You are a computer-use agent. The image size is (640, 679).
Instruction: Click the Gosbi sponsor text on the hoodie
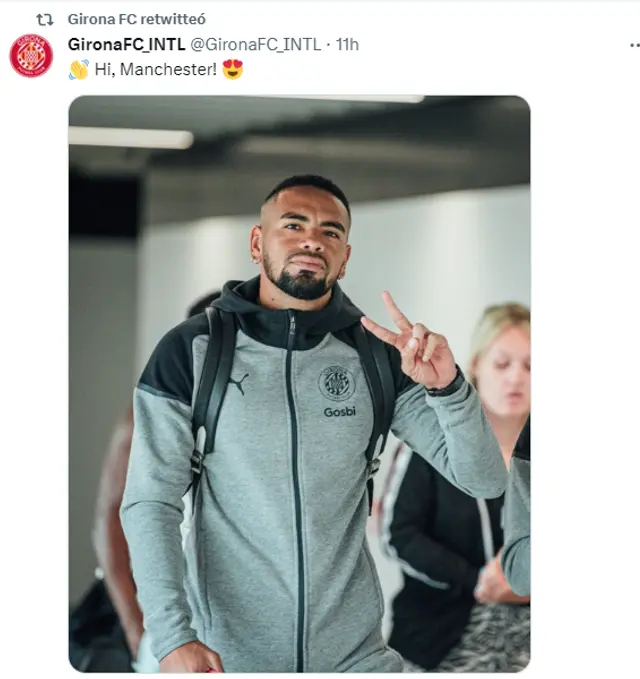coord(339,412)
